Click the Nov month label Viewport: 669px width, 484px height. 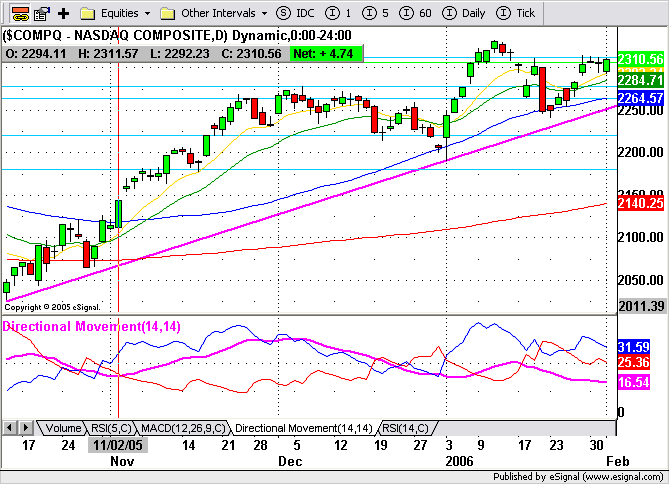pos(122,461)
